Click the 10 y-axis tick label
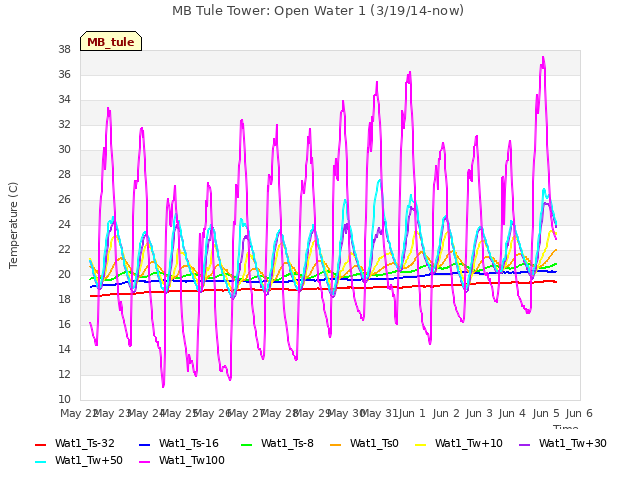 pyautogui.click(x=64, y=400)
